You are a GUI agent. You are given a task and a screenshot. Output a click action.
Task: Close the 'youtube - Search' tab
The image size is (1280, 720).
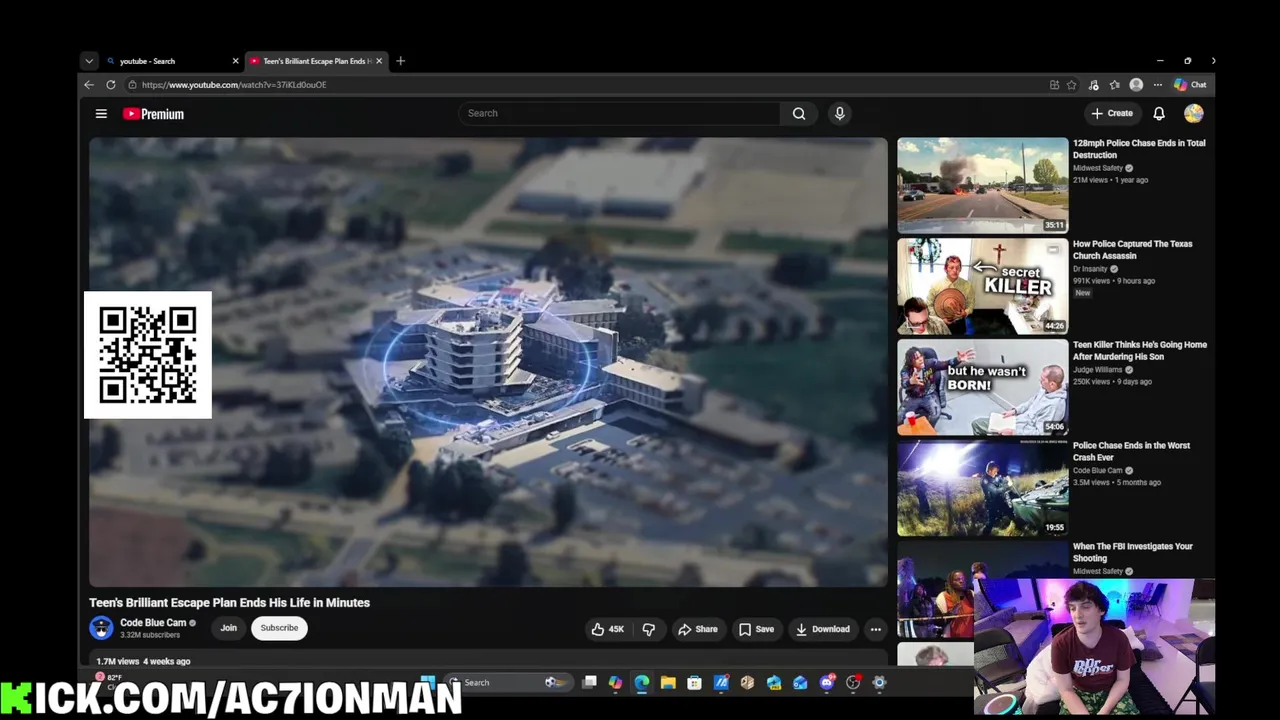235,61
